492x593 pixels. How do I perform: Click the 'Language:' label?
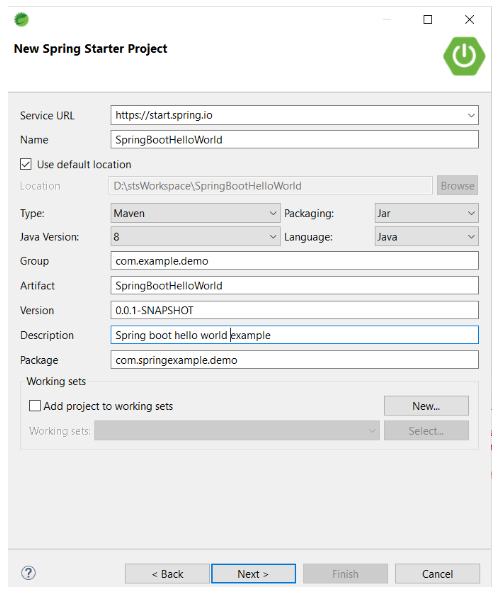308,237
